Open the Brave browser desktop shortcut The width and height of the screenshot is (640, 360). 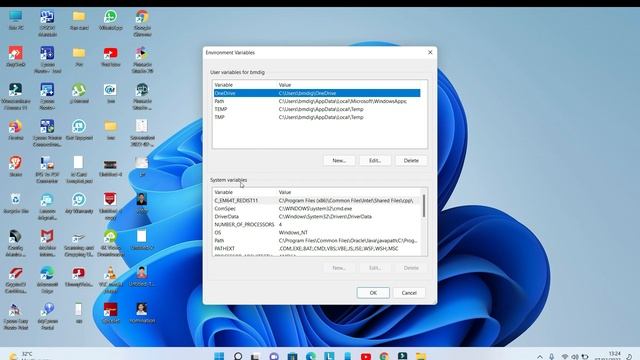tap(16, 166)
